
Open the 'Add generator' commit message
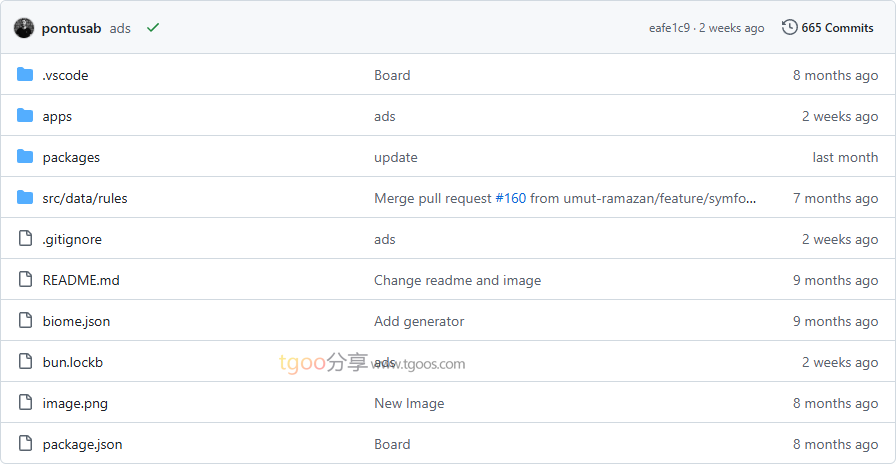419,321
